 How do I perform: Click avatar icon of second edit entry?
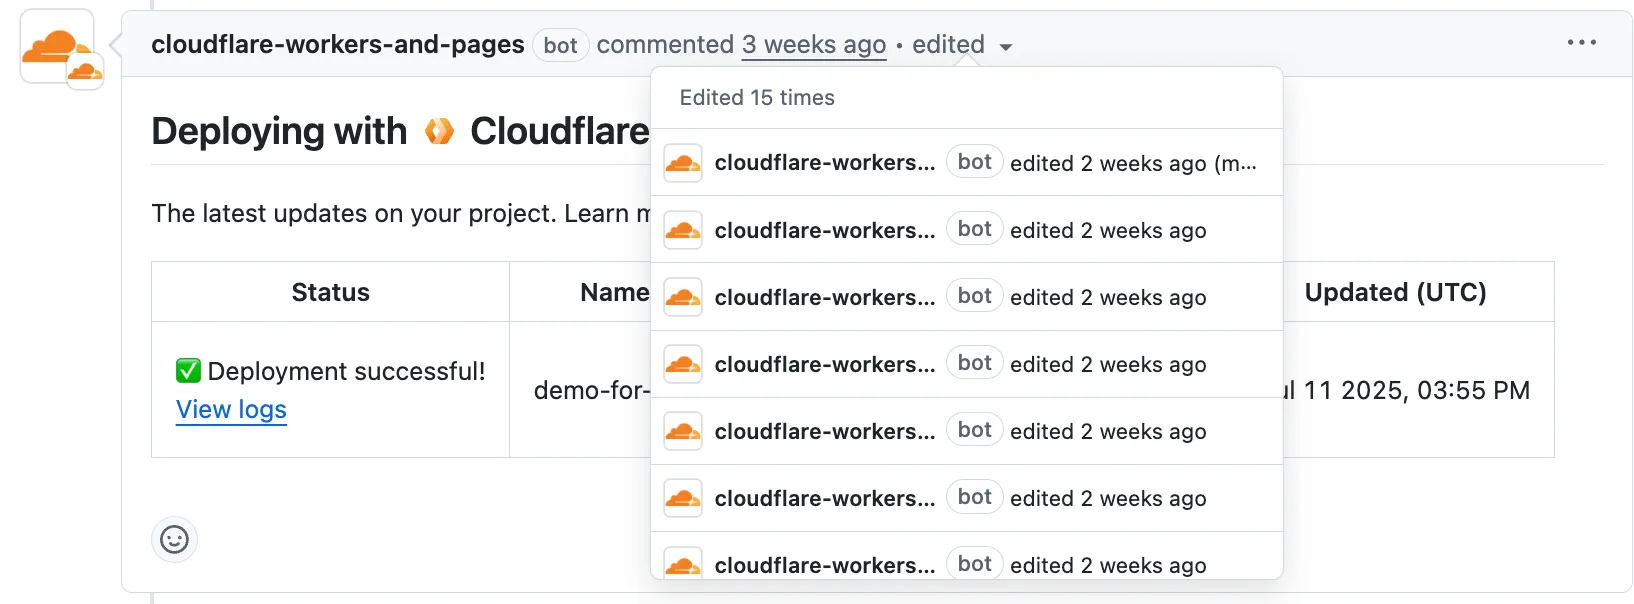(x=683, y=230)
